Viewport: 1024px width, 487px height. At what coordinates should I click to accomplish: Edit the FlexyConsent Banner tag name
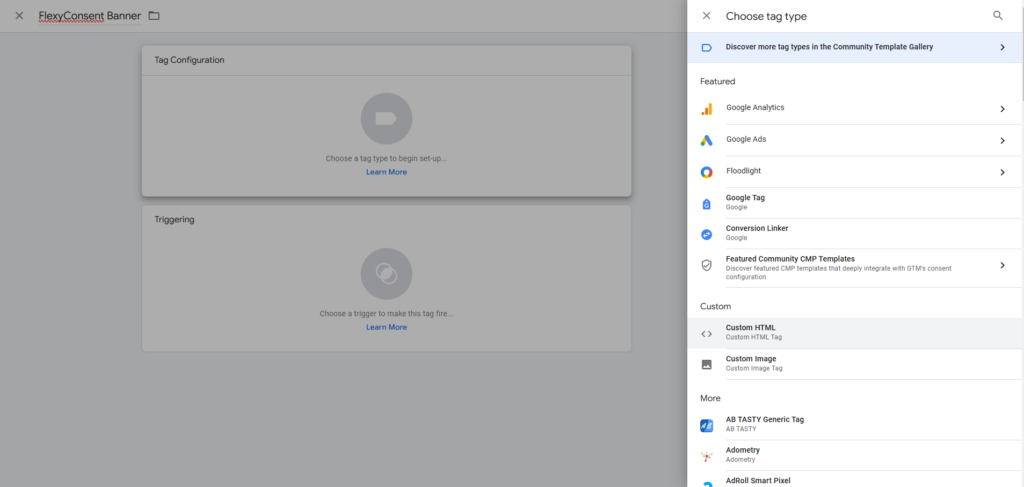coord(89,16)
